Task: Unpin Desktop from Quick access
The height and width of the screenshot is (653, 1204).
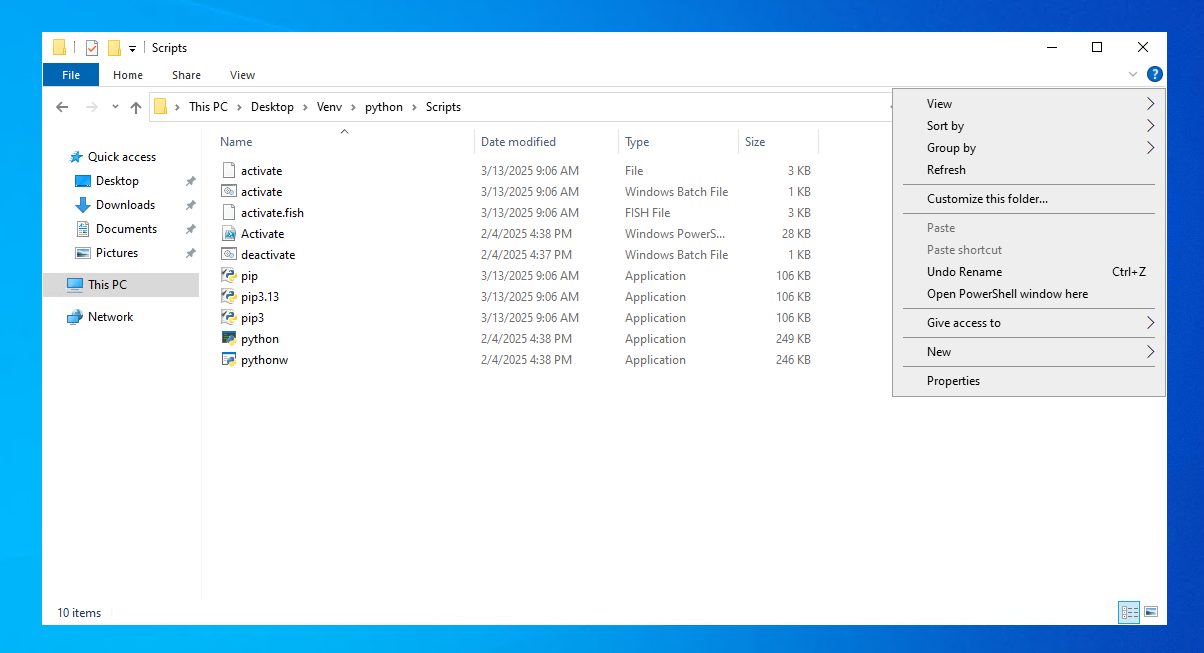Action: [x=189, y=181]
